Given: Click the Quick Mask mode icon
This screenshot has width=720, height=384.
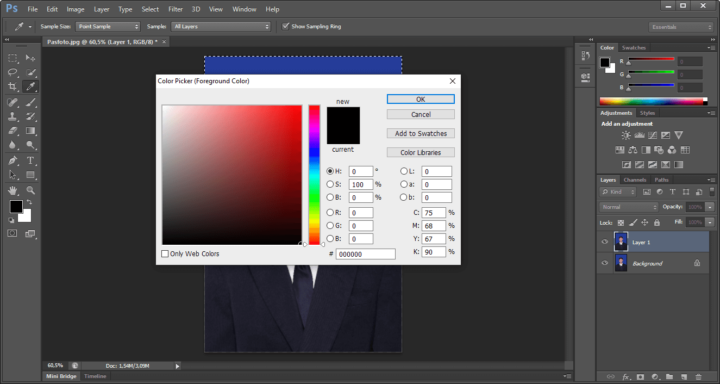Looking at the screenshot, I should pos(12,233).
